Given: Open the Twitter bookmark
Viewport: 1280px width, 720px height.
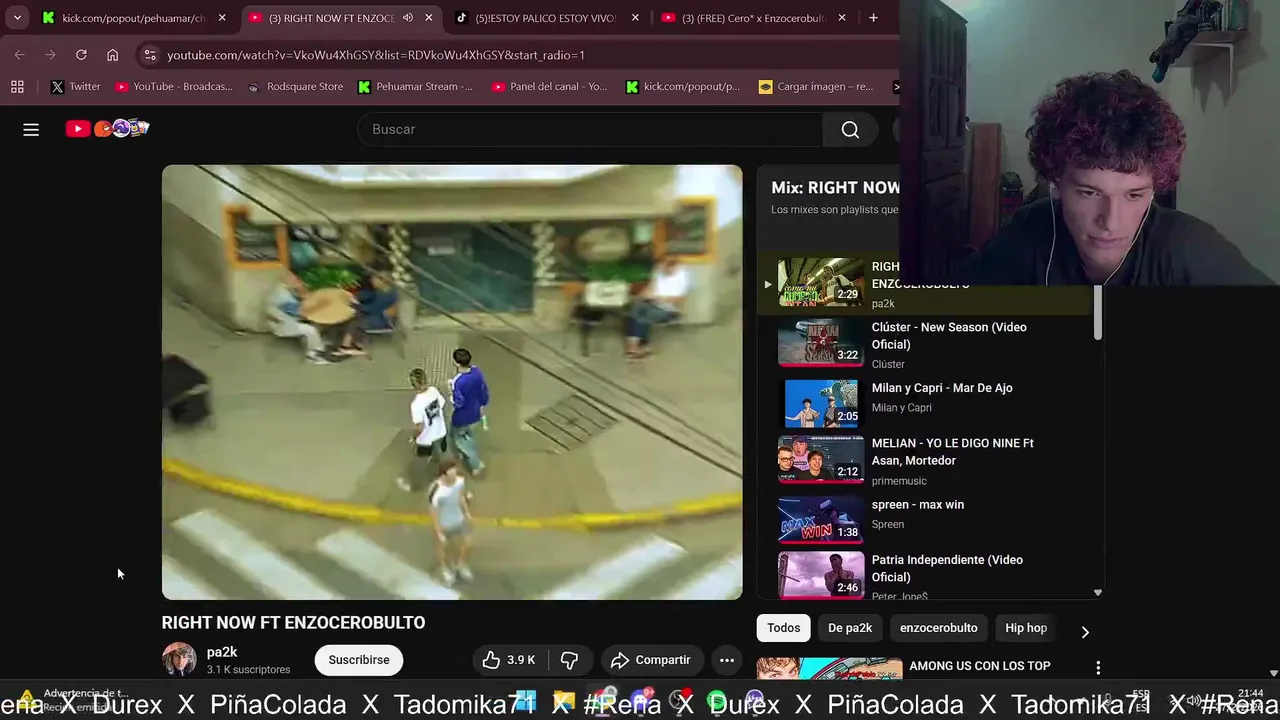Looking at the screenshot, I should 76,87.
